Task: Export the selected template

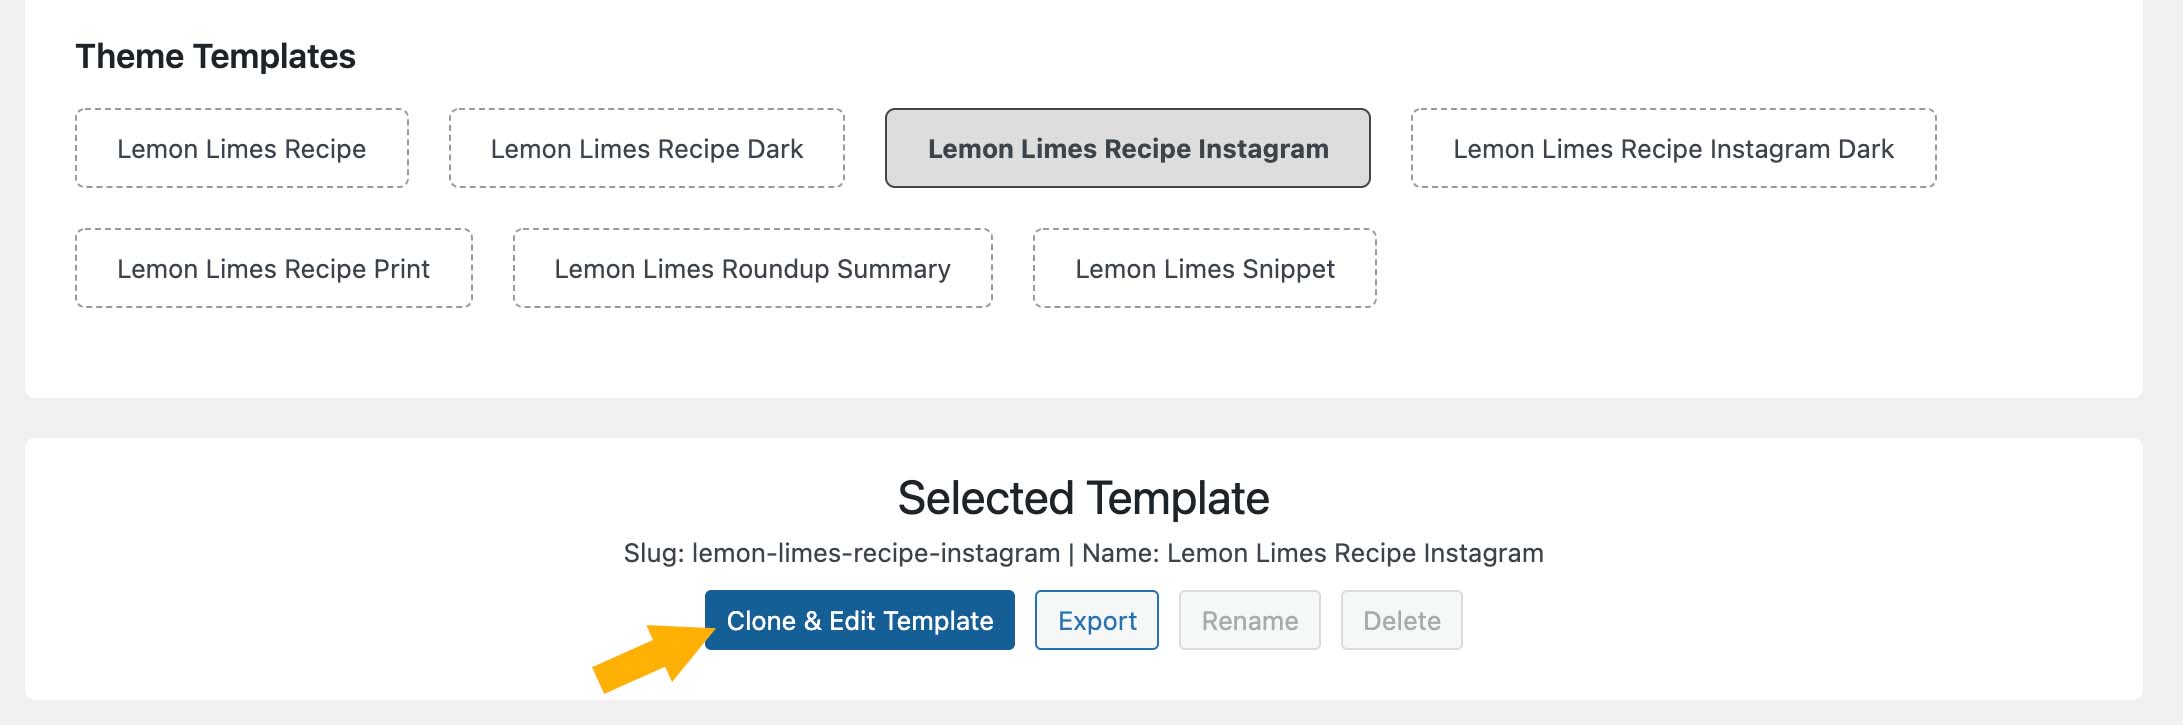Action: pos(1096,620)
